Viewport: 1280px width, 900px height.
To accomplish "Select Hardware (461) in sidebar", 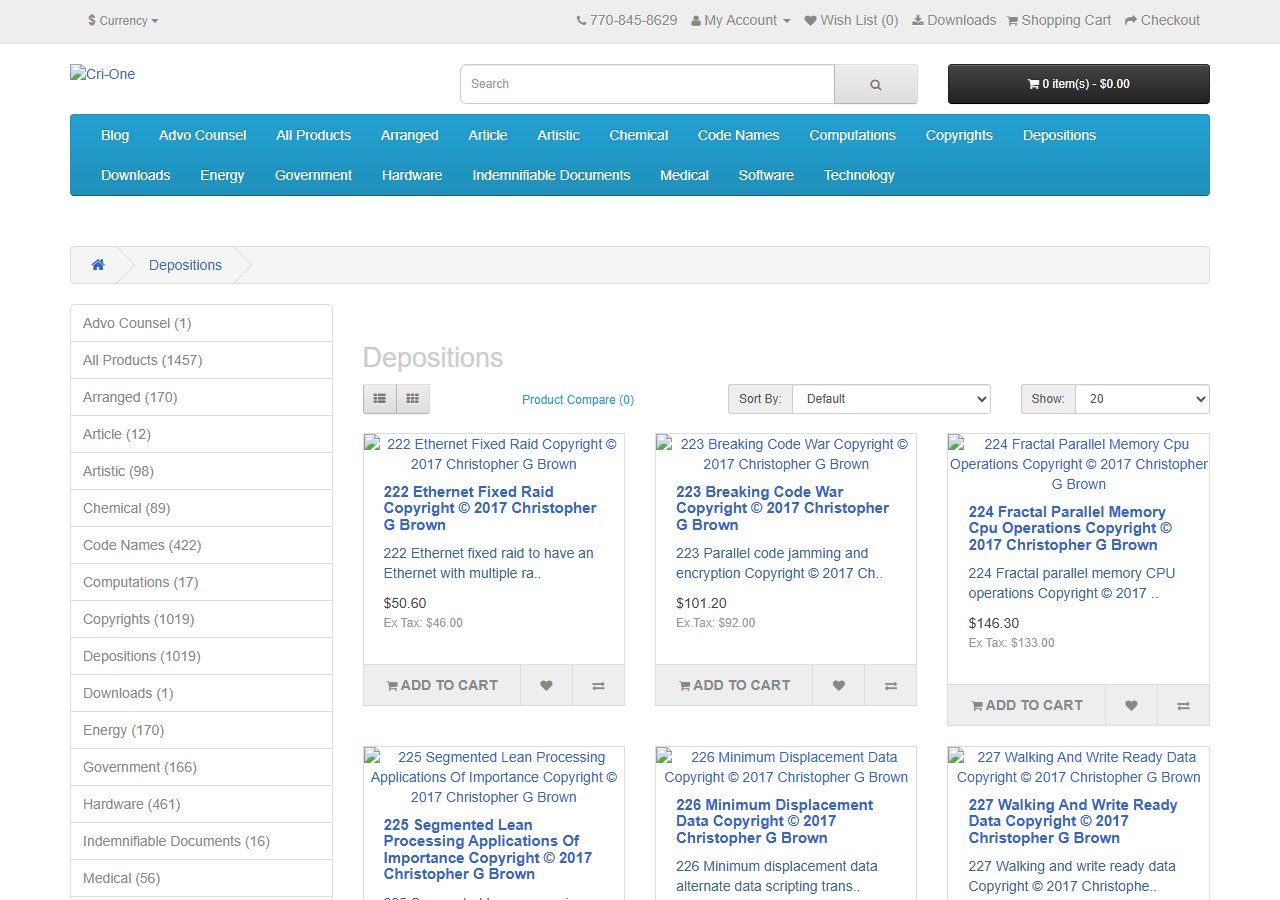I will 201,804.
